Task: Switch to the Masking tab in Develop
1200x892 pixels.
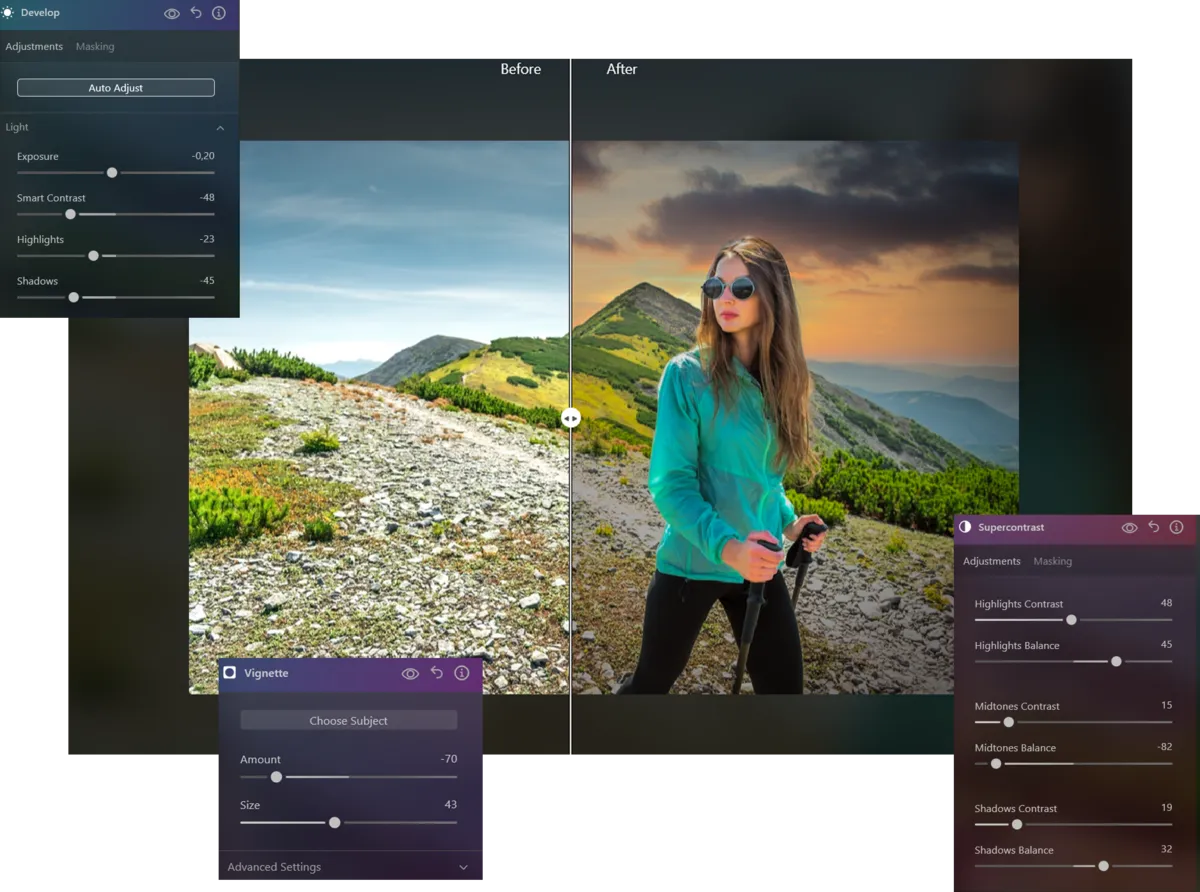Action: pyautogui.click(x=95, y=46)
